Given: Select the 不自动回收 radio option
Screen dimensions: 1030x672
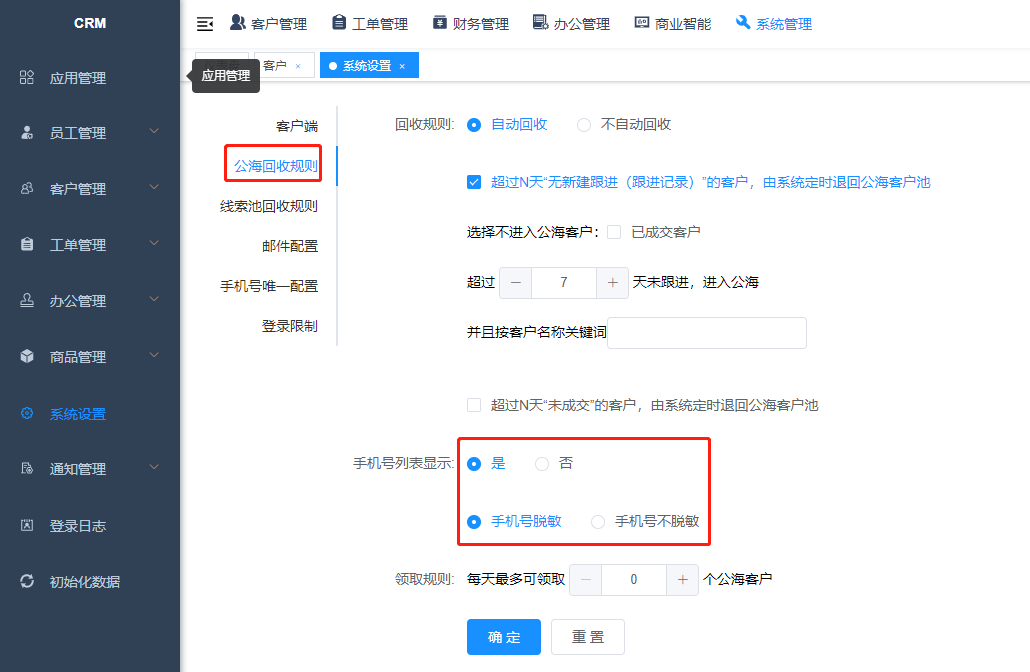Looking at the screenshot, I should click(x=584, y=125).
